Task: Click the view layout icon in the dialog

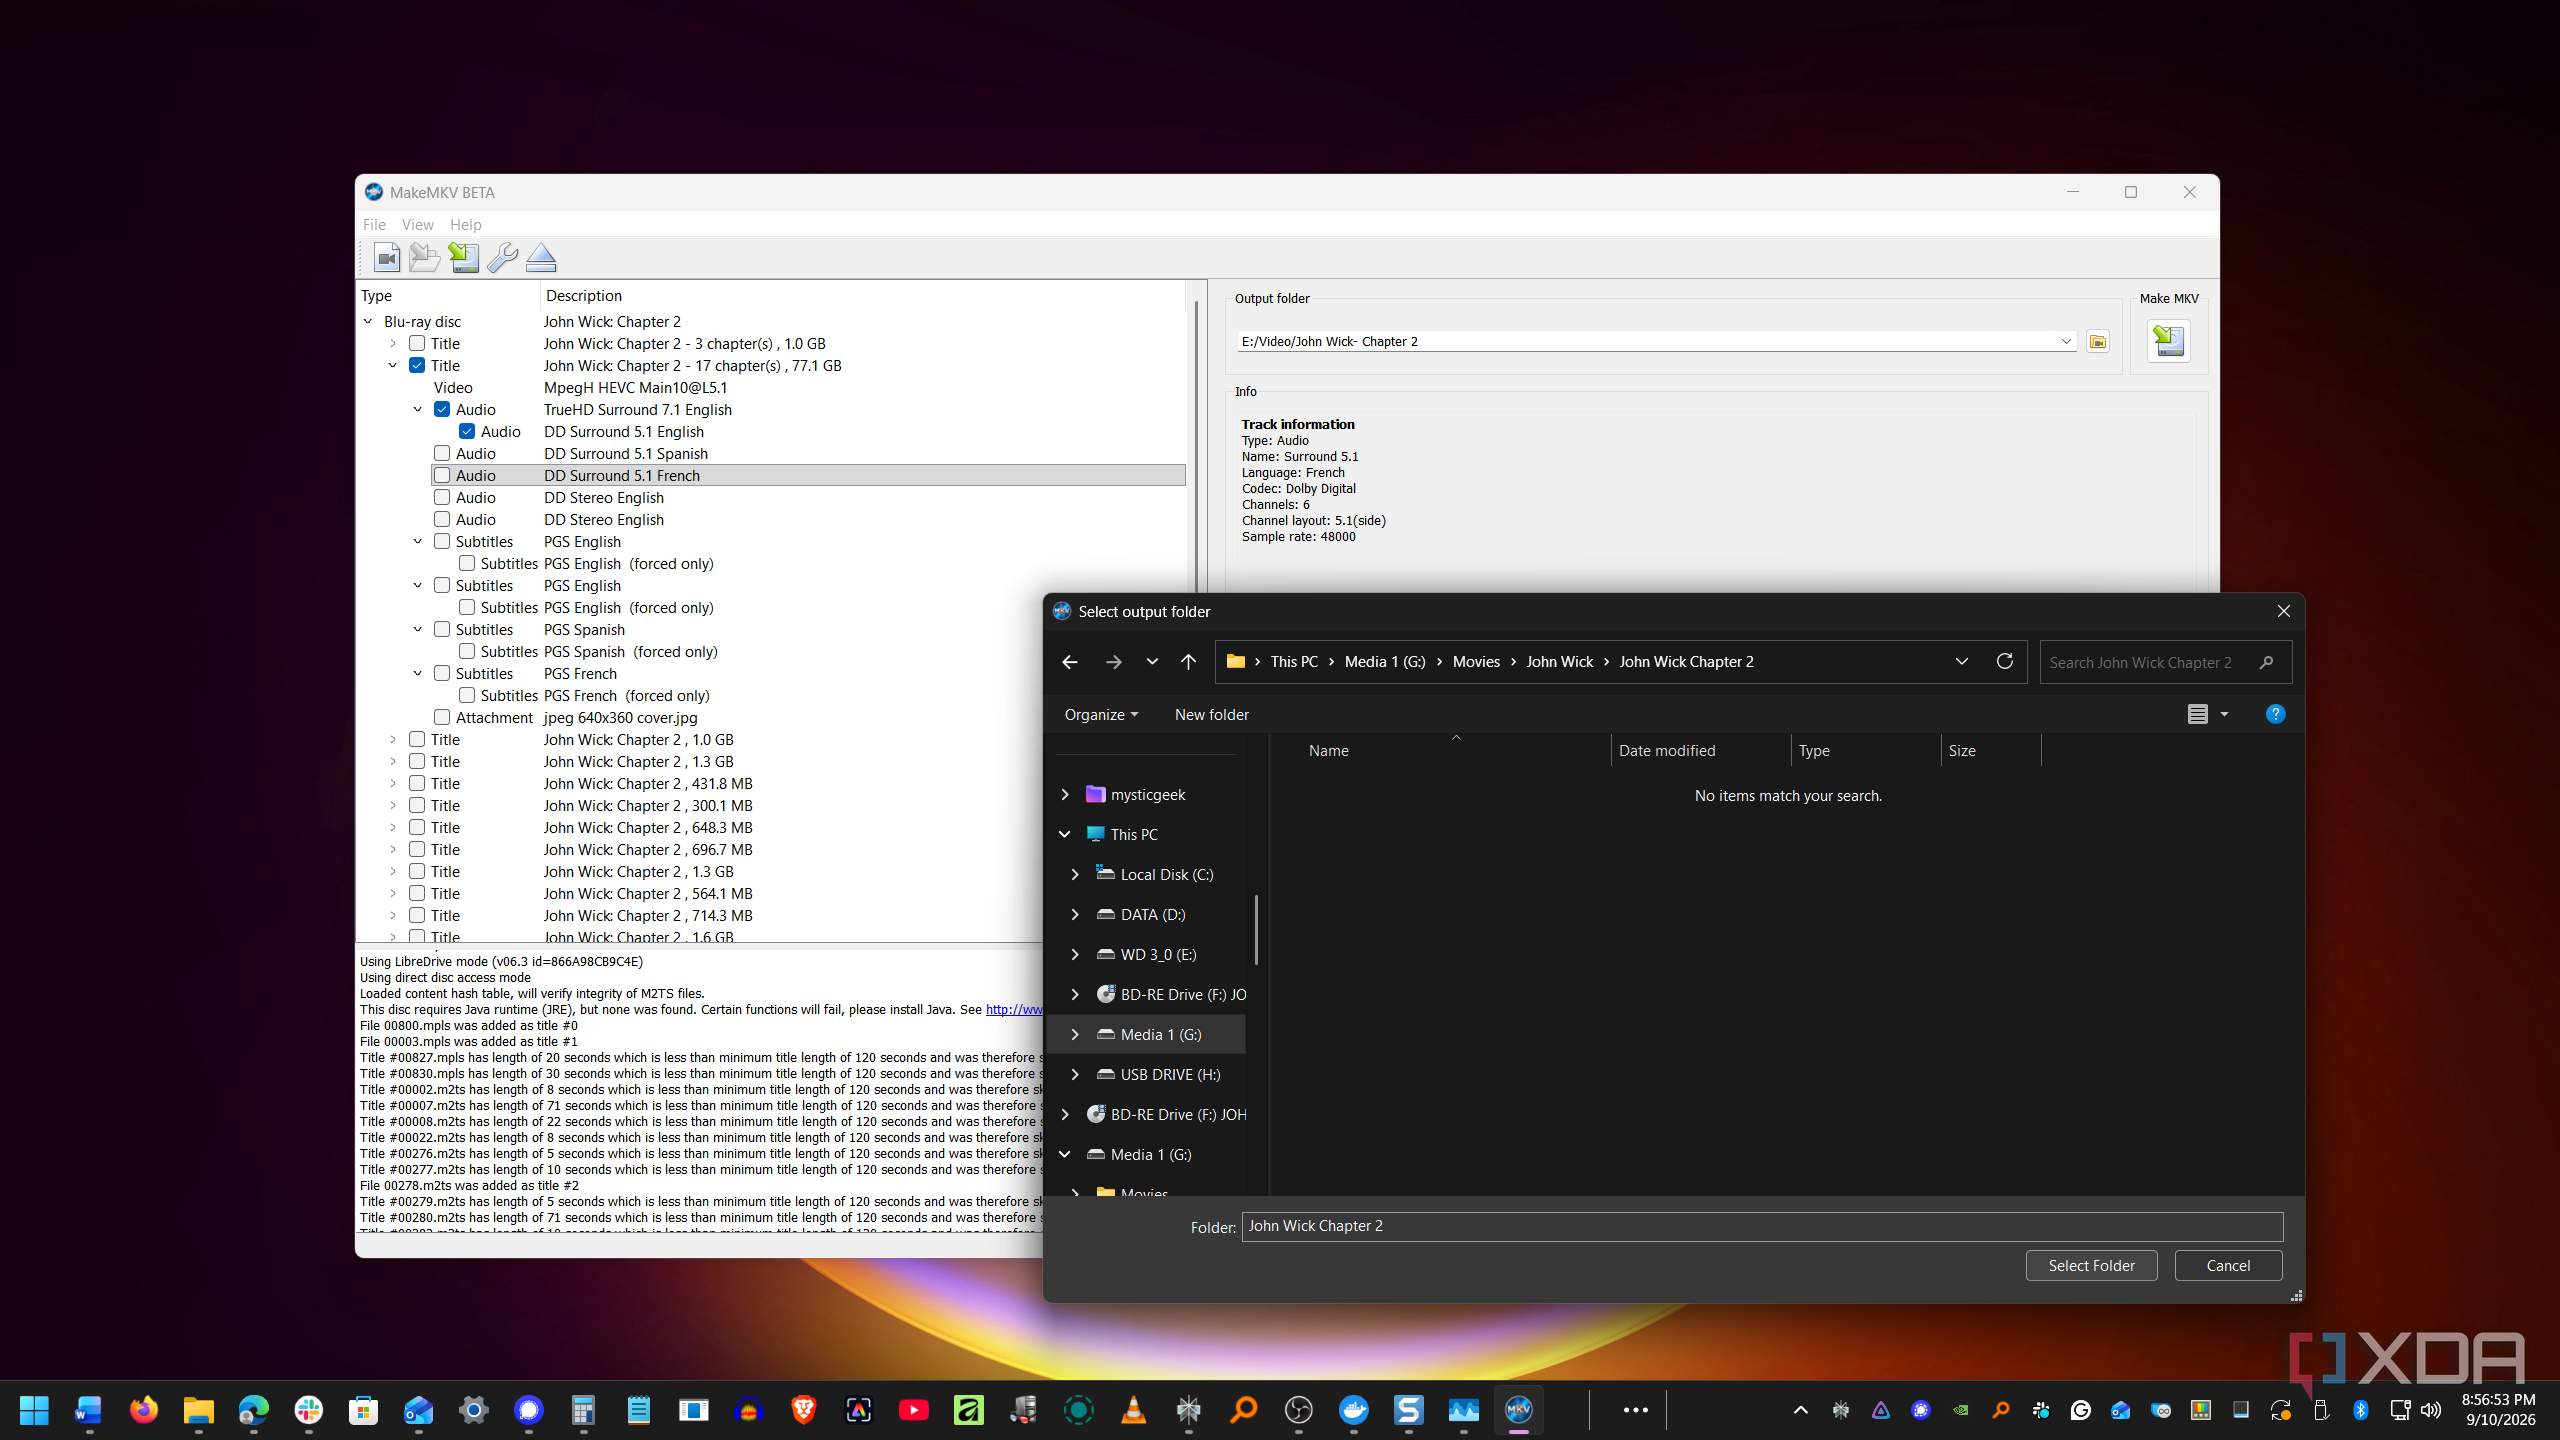Action: [2197, 714]
